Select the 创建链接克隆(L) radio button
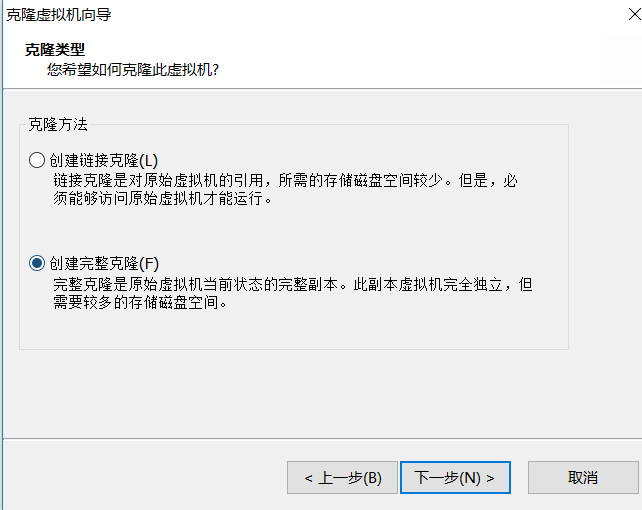The height and width of the screenshot is (510, 642). coord(37,160)
